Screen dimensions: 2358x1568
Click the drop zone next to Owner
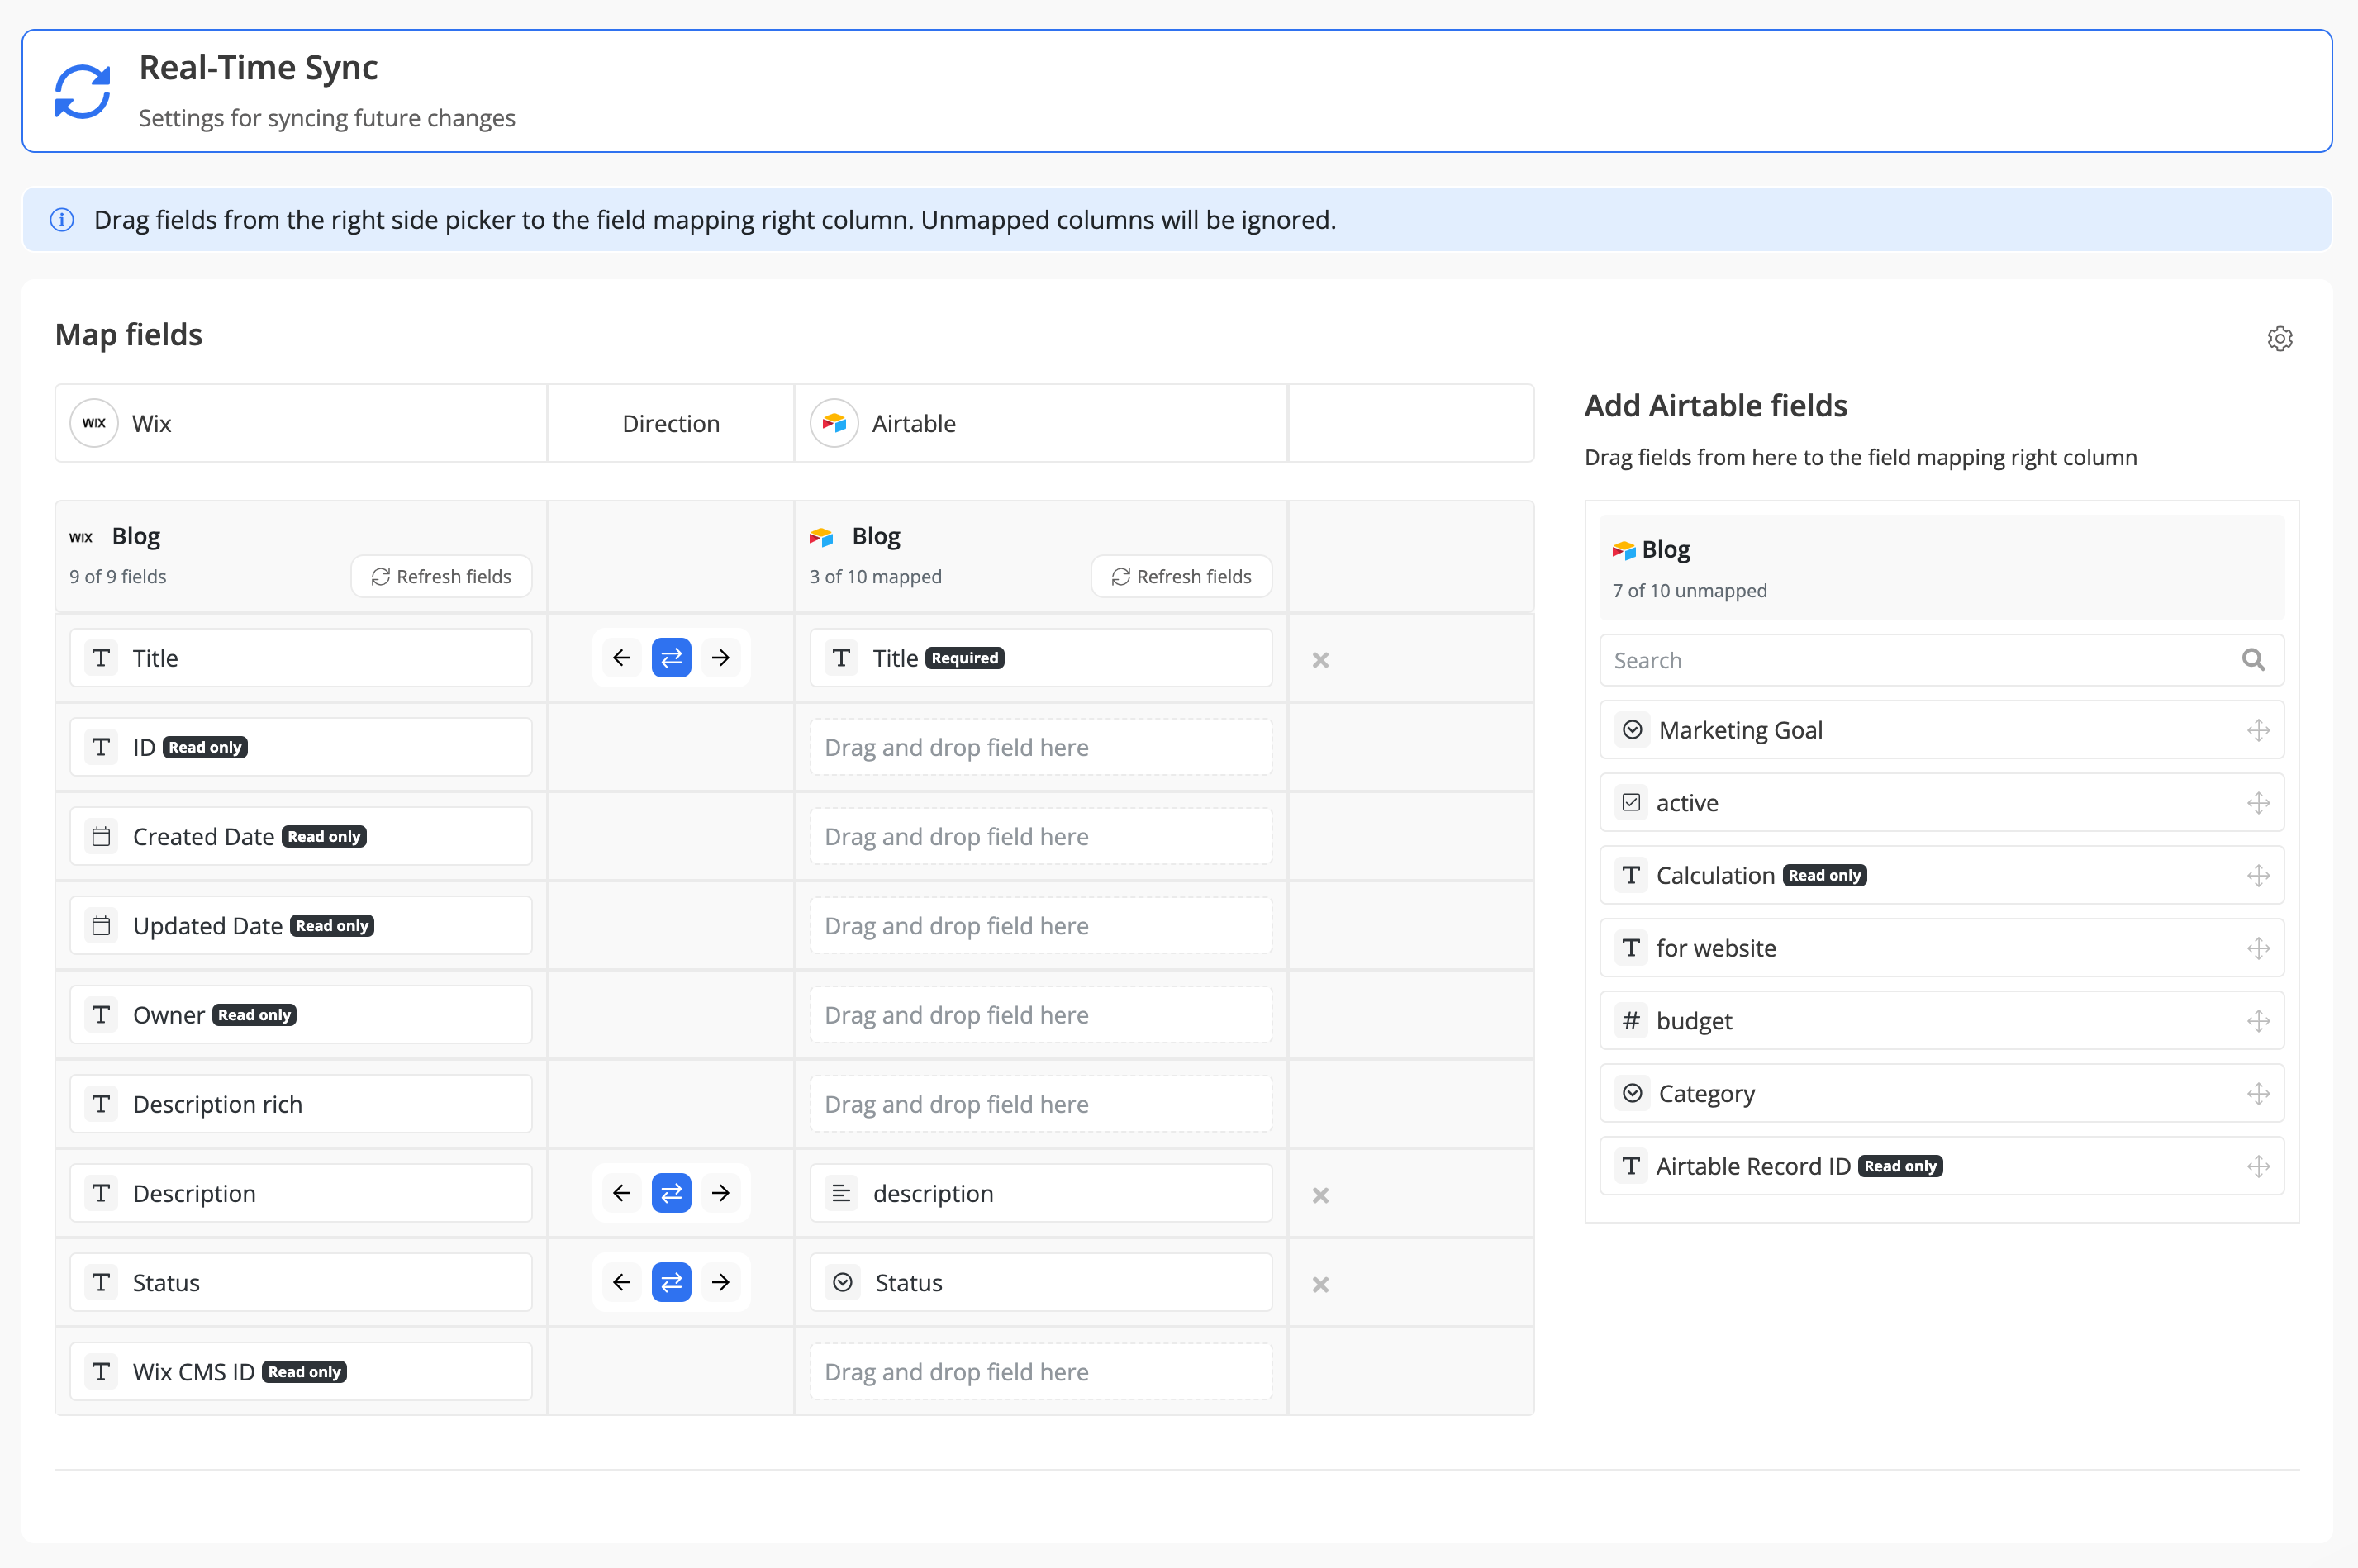point(1041,1015)
